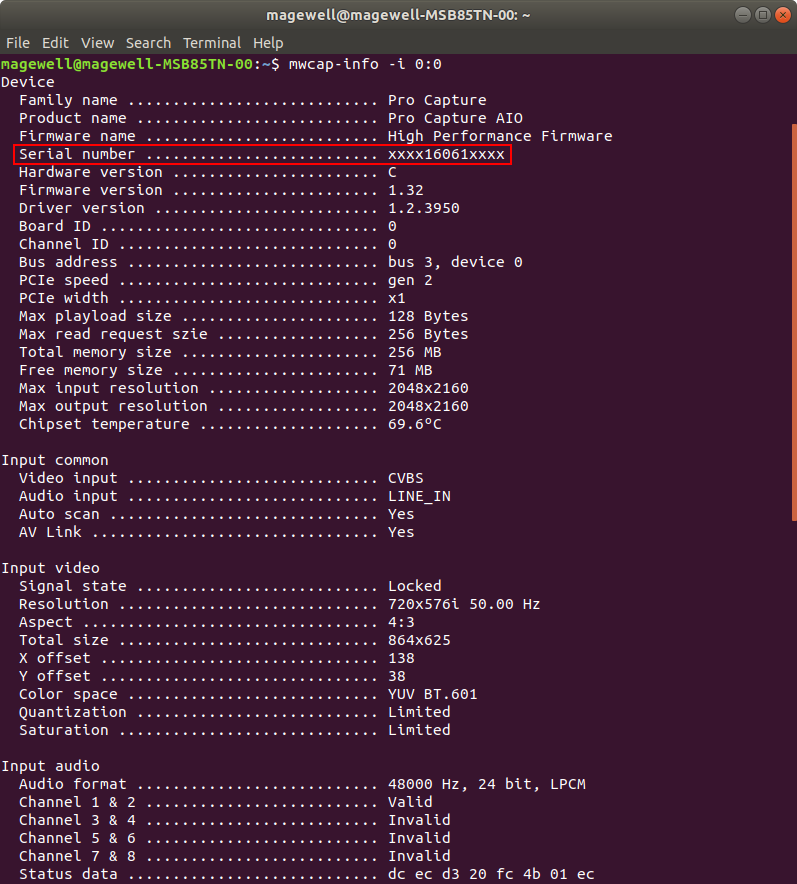This screenshot has height=884, width=797.
Task: Click the prompt magewell@magewell-MSB85TN-00
Action: point(127,64)
